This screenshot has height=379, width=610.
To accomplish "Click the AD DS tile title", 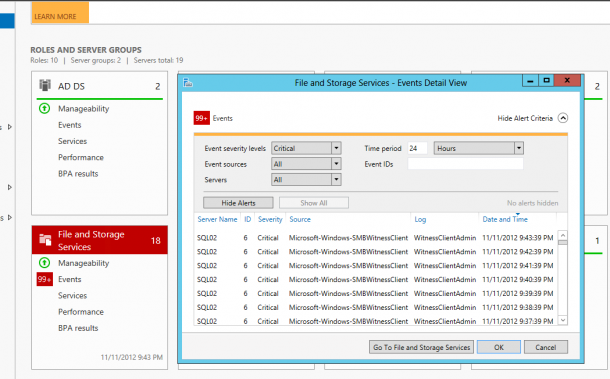I will (x=71, y=86).
